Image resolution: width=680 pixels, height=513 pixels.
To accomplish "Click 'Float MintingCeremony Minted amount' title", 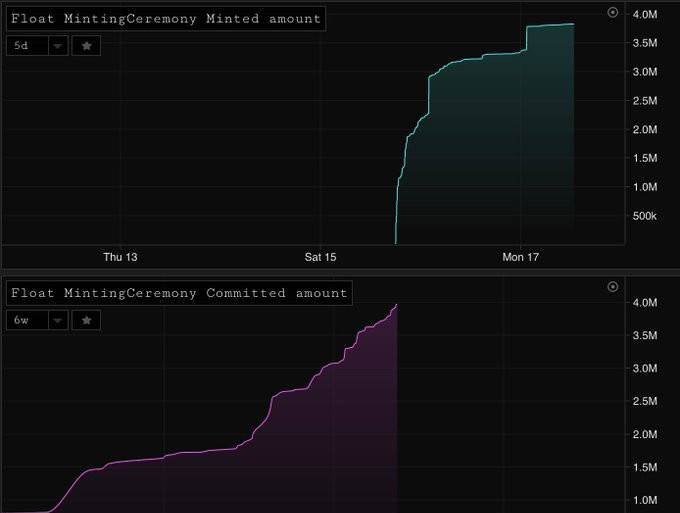I will (166, 19).
